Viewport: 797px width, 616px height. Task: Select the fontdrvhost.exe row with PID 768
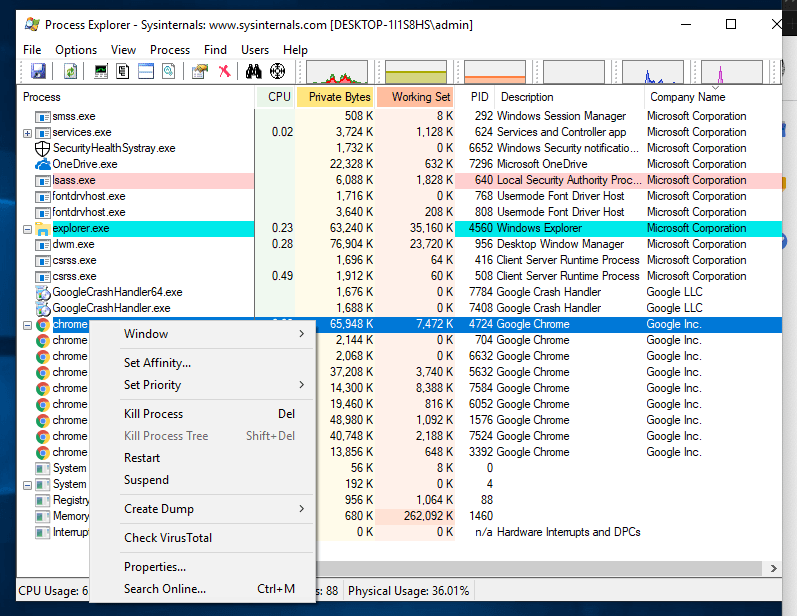pos(399,196)
